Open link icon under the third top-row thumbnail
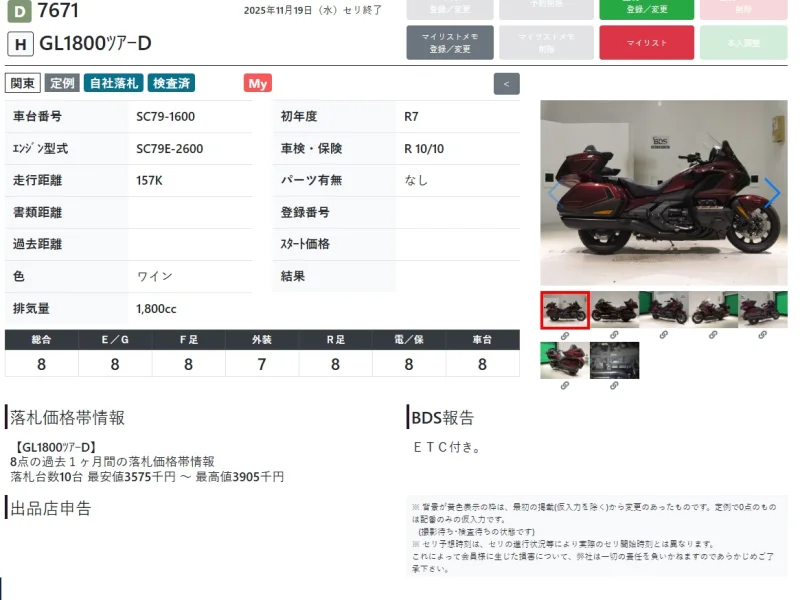Viewport: 800px width, 600px height. (663, 335)
